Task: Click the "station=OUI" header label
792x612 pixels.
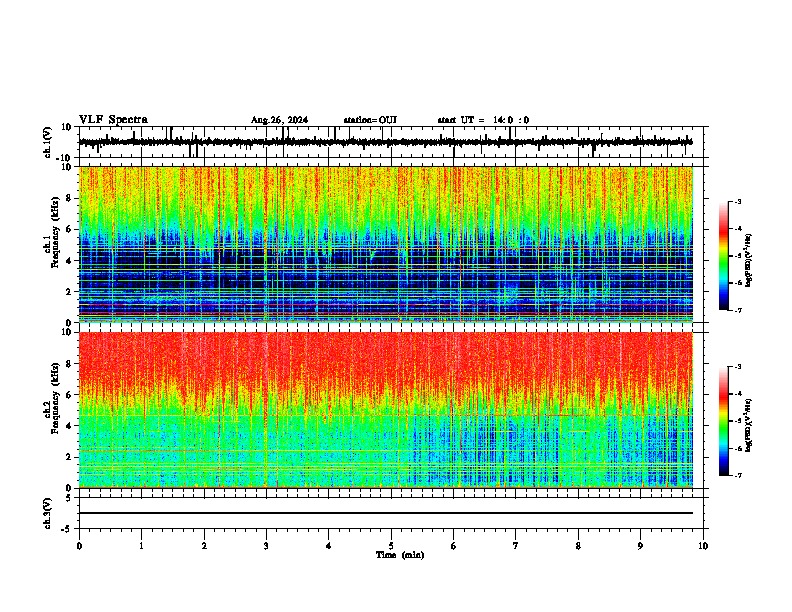Action: coord(370,120)
